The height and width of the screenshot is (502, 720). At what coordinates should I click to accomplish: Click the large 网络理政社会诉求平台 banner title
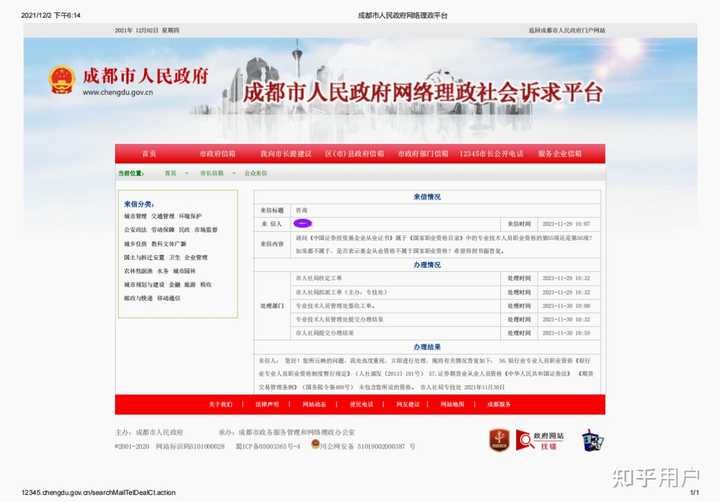tap(422, 93)
